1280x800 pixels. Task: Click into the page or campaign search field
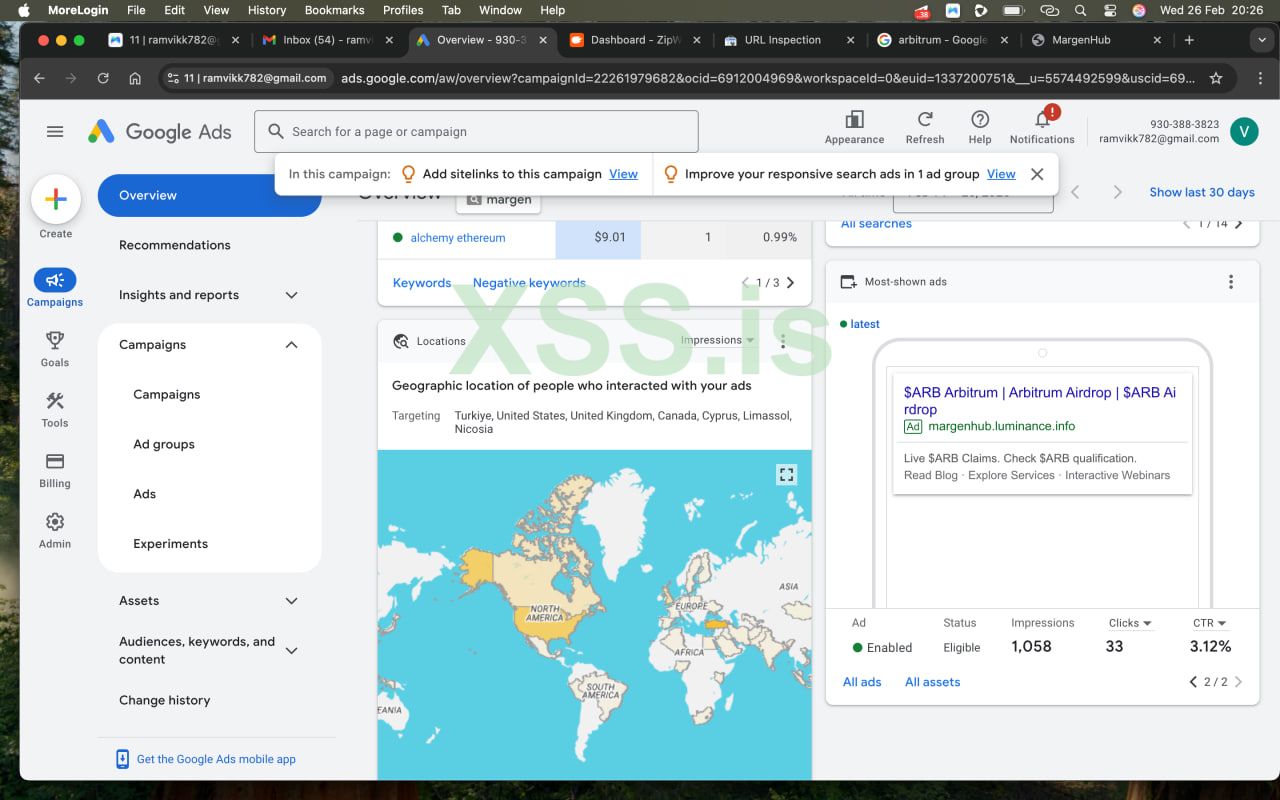coord(476,132)
